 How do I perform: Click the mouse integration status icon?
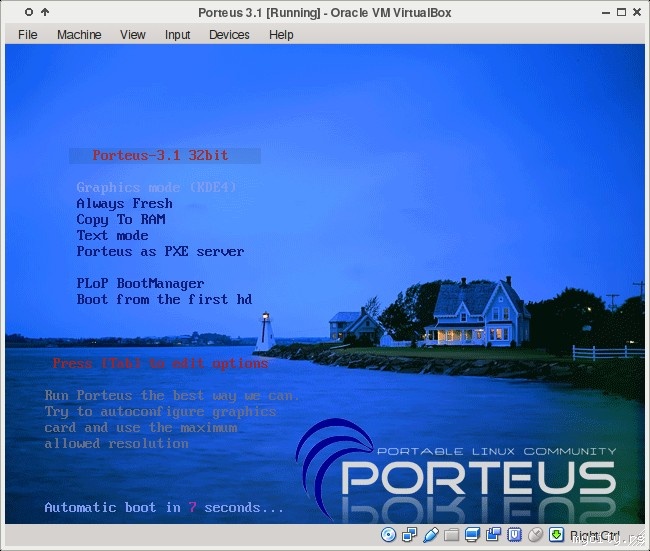click(x=535, y=535)
